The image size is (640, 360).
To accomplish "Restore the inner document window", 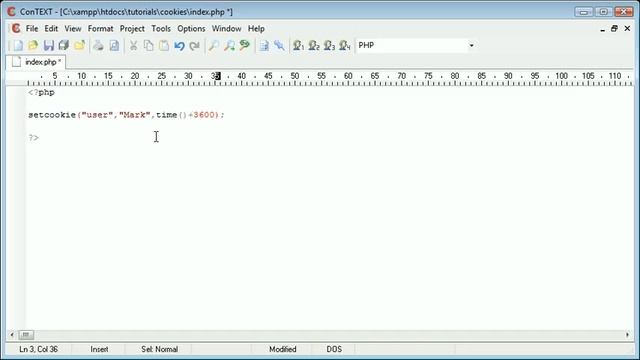I will (x=614, y=29).
